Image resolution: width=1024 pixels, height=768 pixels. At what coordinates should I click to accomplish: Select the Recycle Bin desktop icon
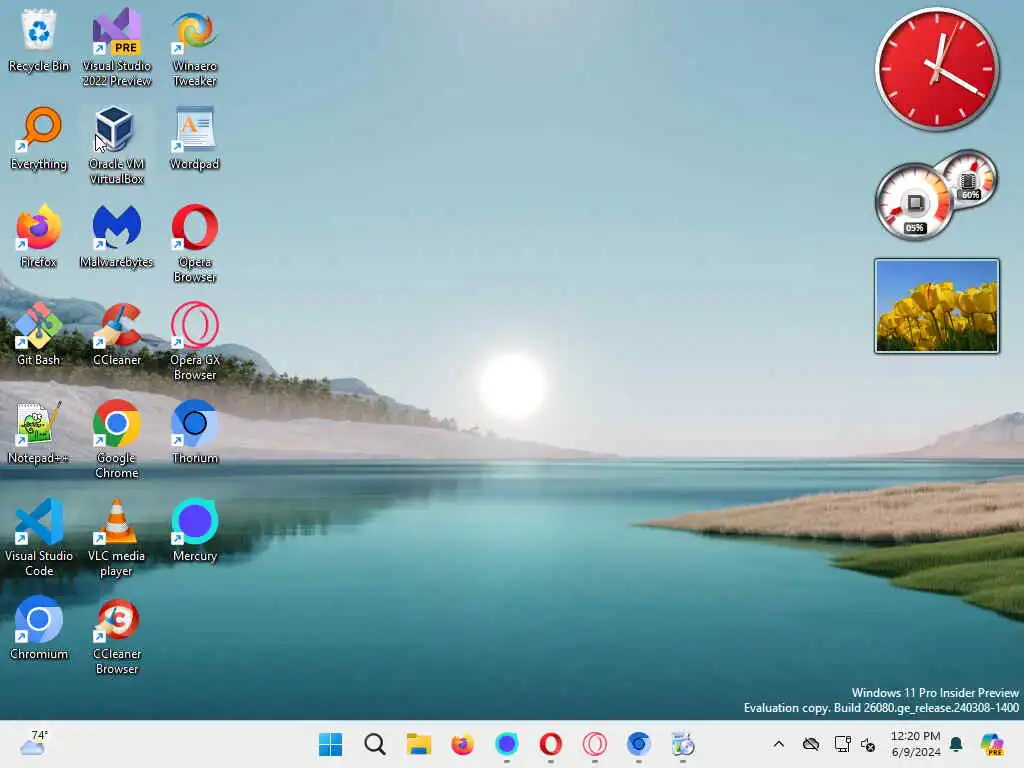click(x=39, y=40)
